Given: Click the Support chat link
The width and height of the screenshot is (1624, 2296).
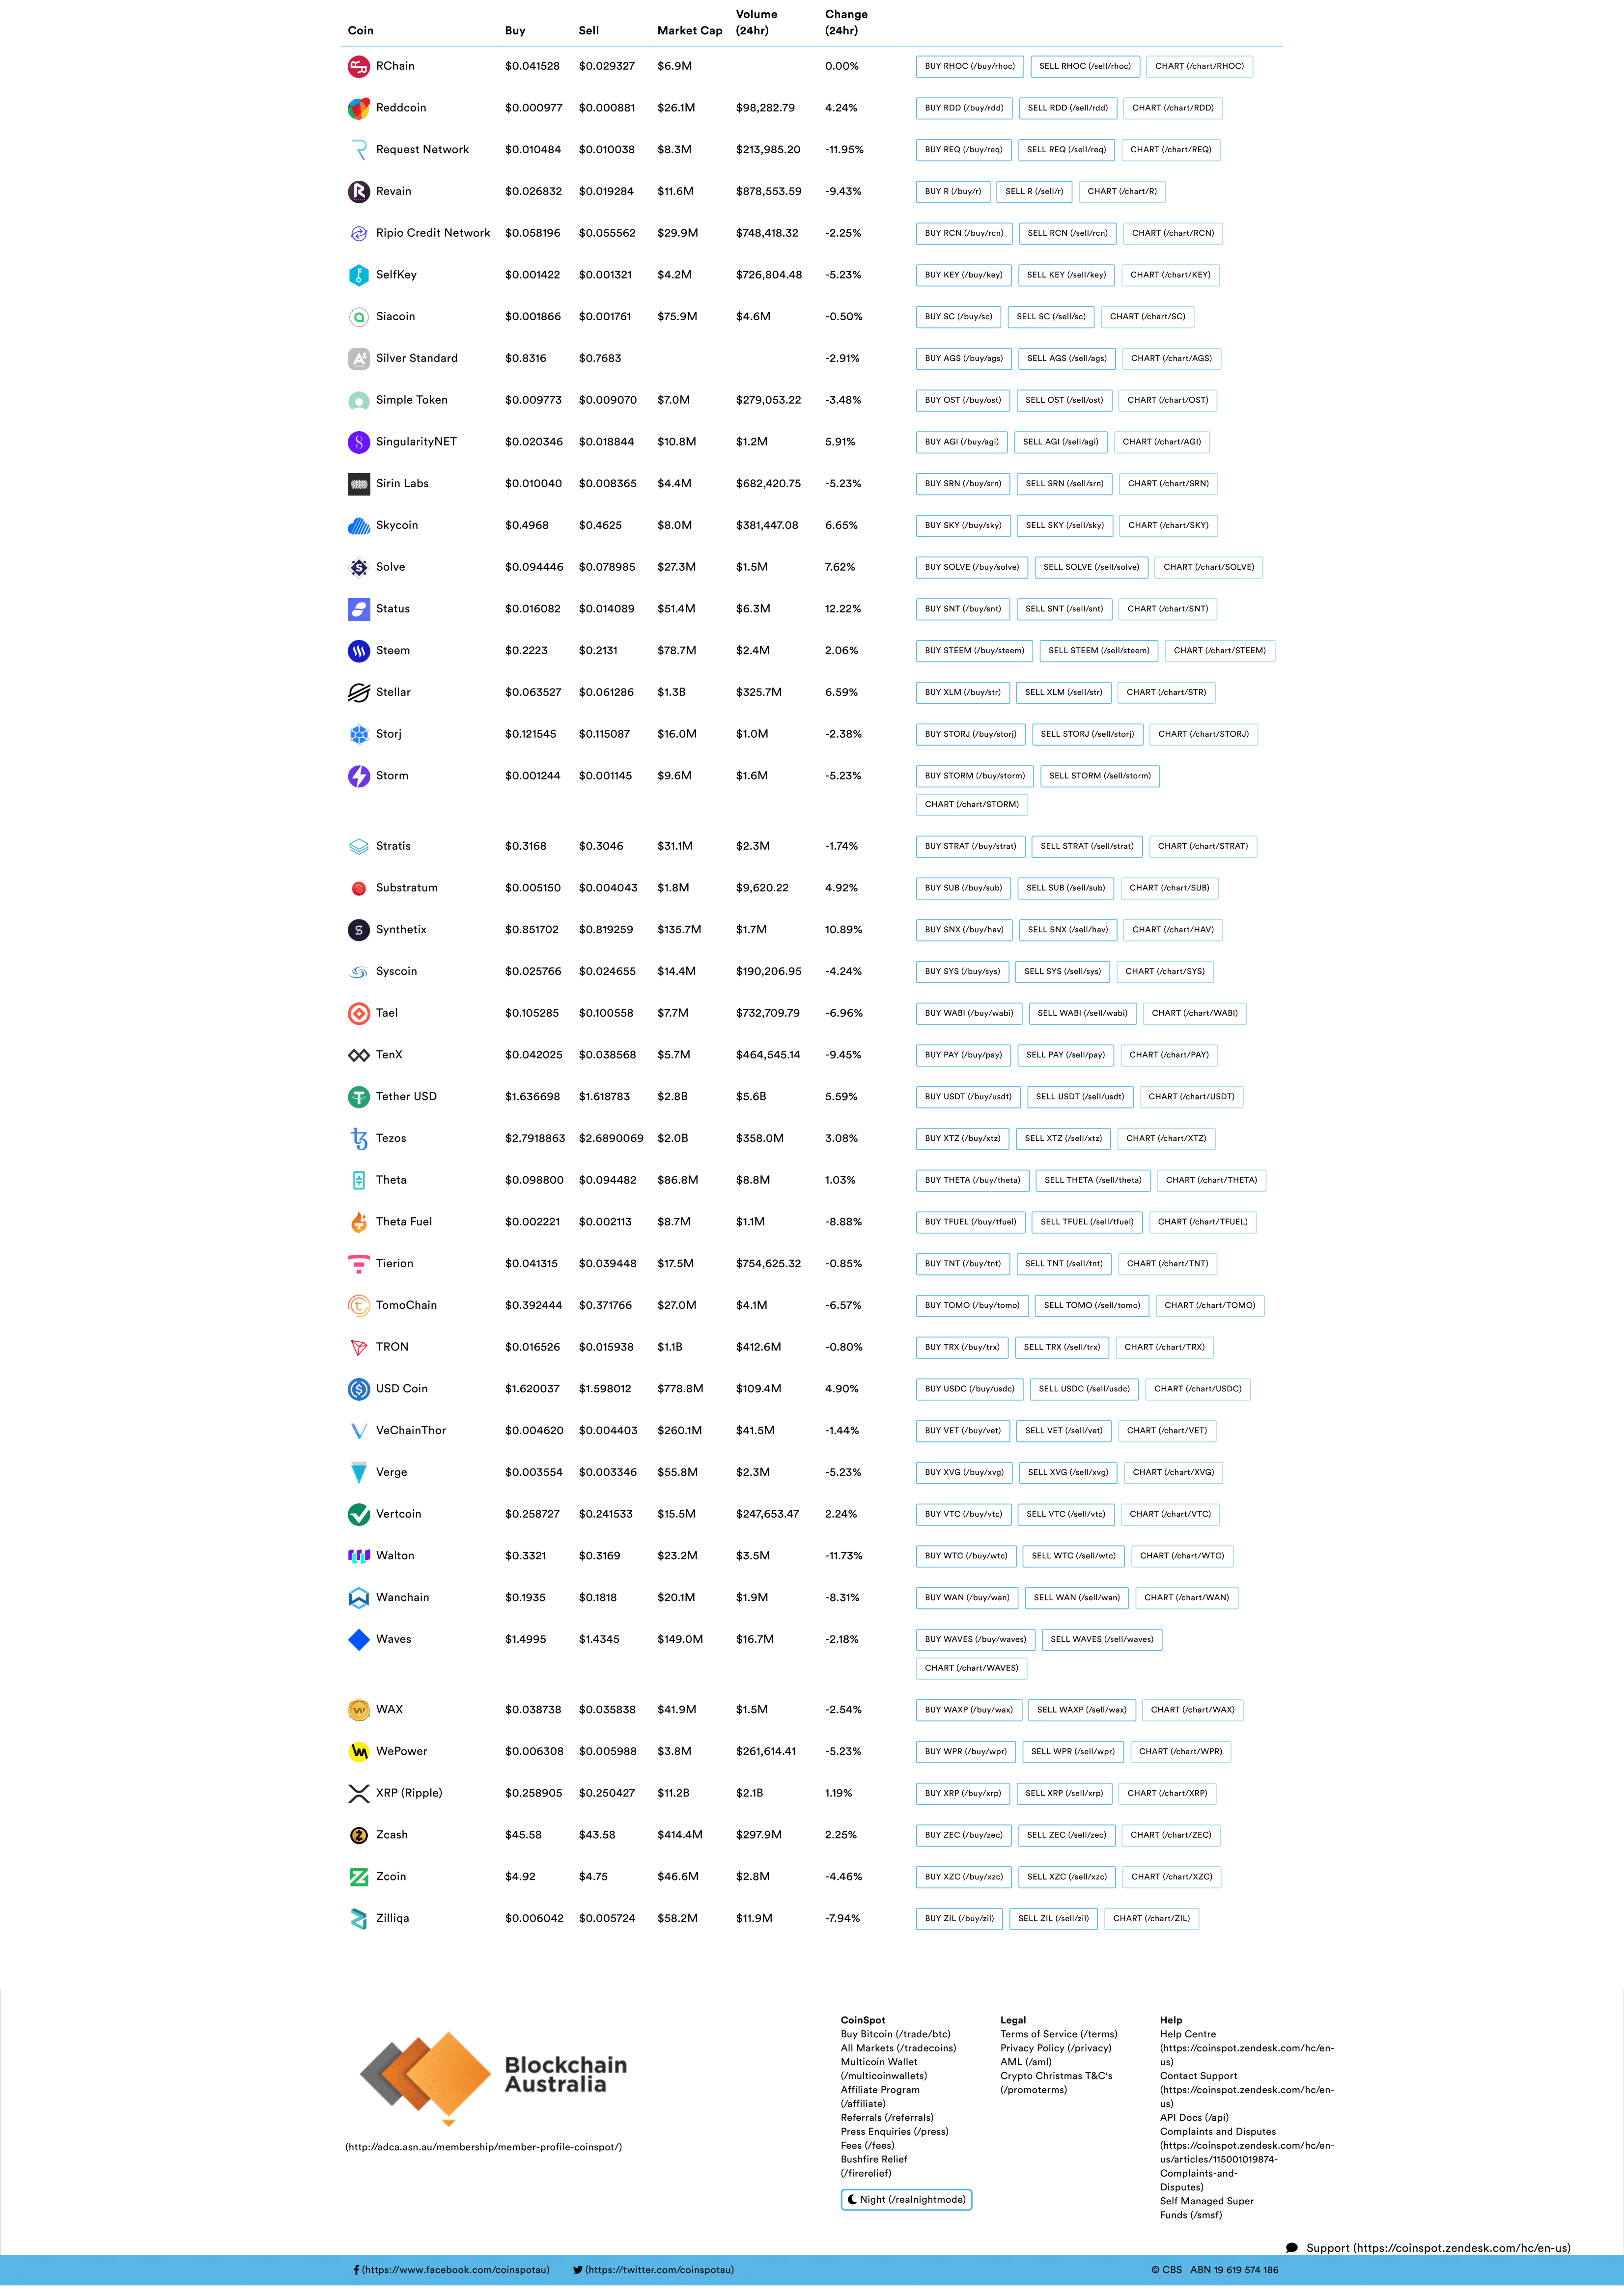Looking at the screenshot, I should (1428, 2249).
